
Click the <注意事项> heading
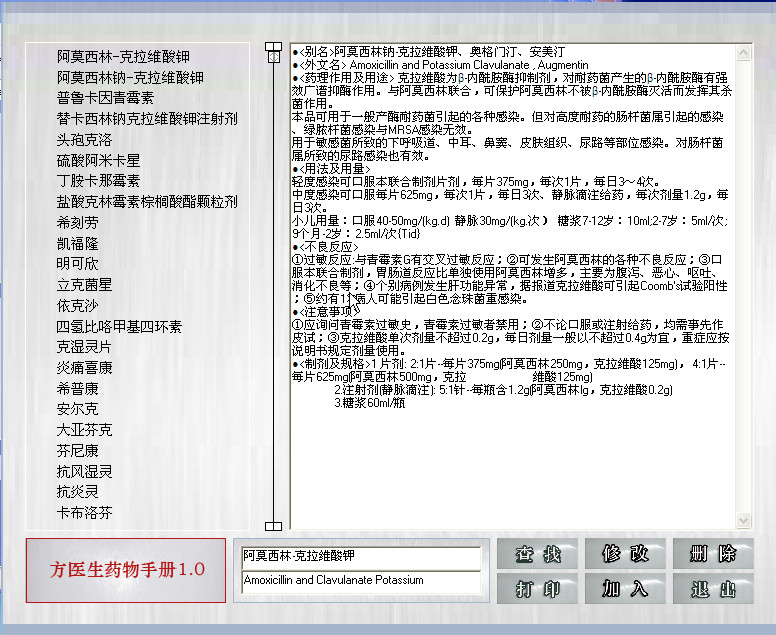click(x=329, y=311)
